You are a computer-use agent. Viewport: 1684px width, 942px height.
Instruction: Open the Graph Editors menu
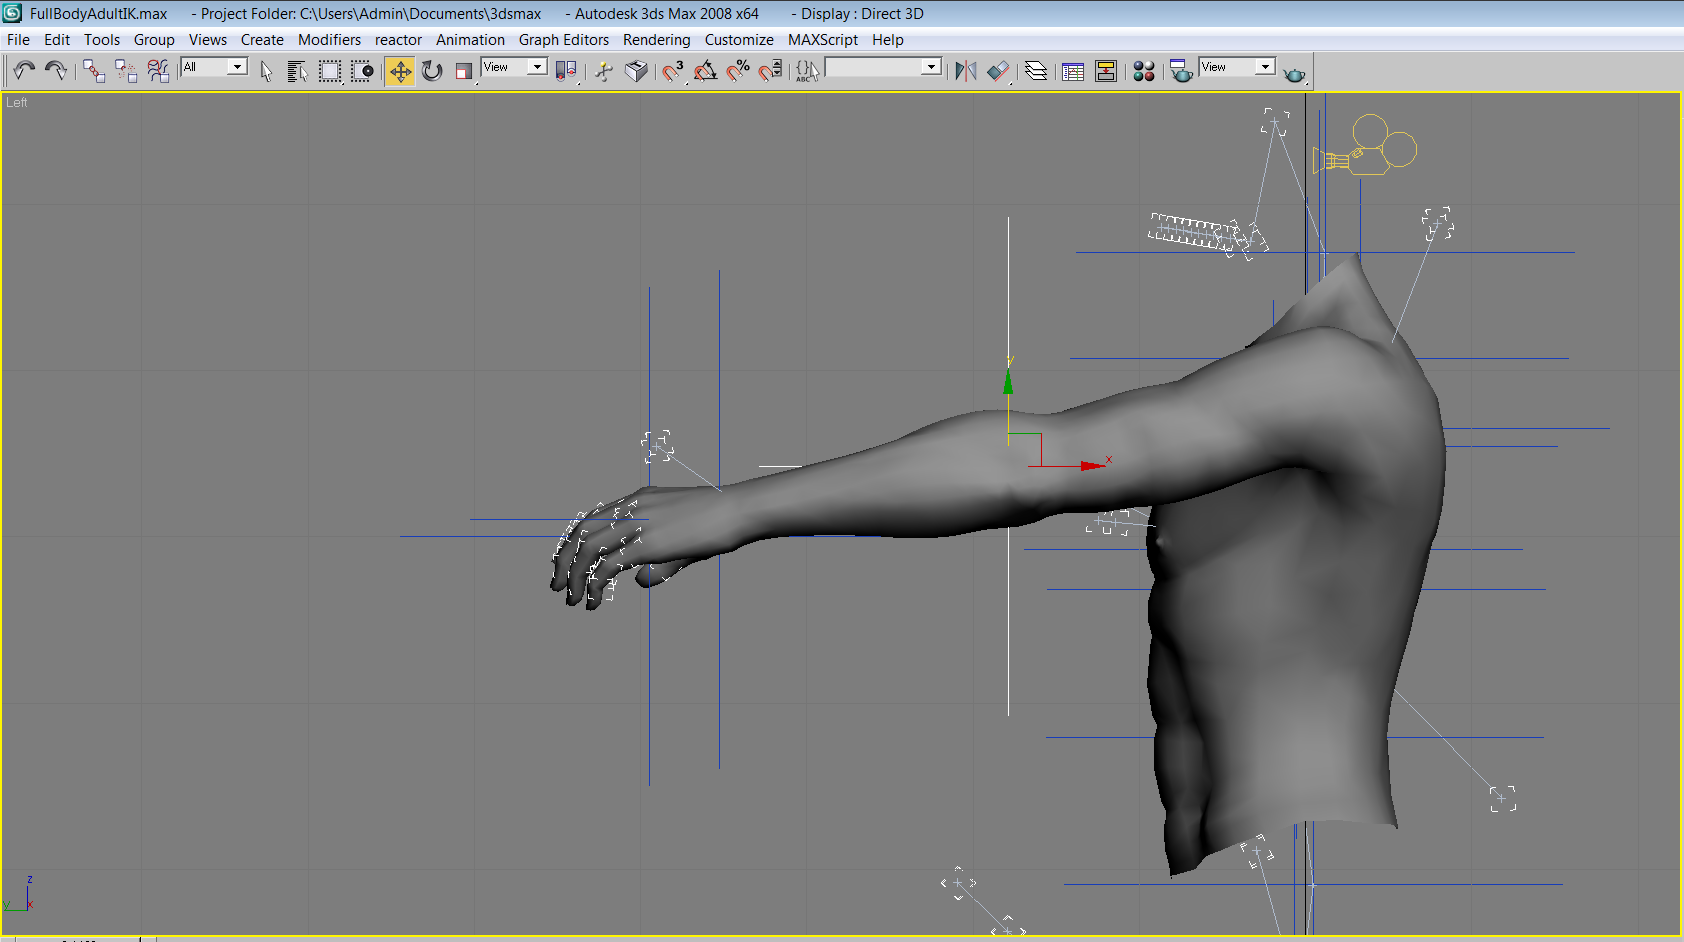click(563, 40)
